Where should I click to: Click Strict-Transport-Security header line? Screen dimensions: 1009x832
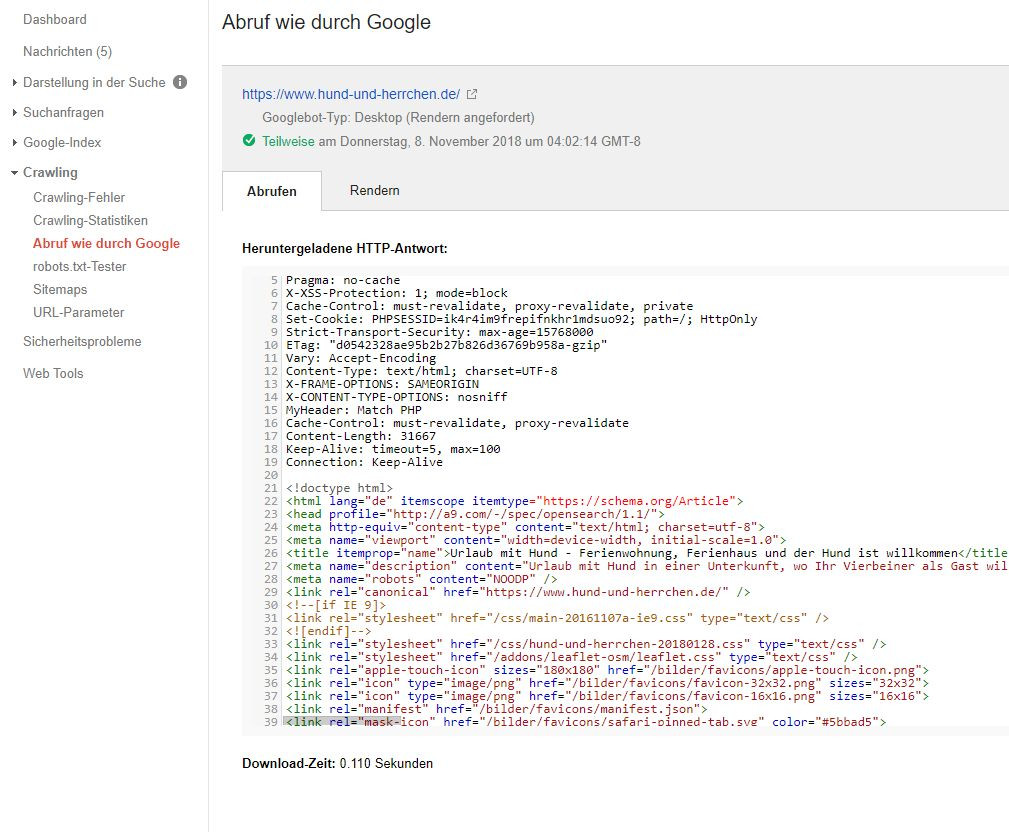tap(440, 332)
